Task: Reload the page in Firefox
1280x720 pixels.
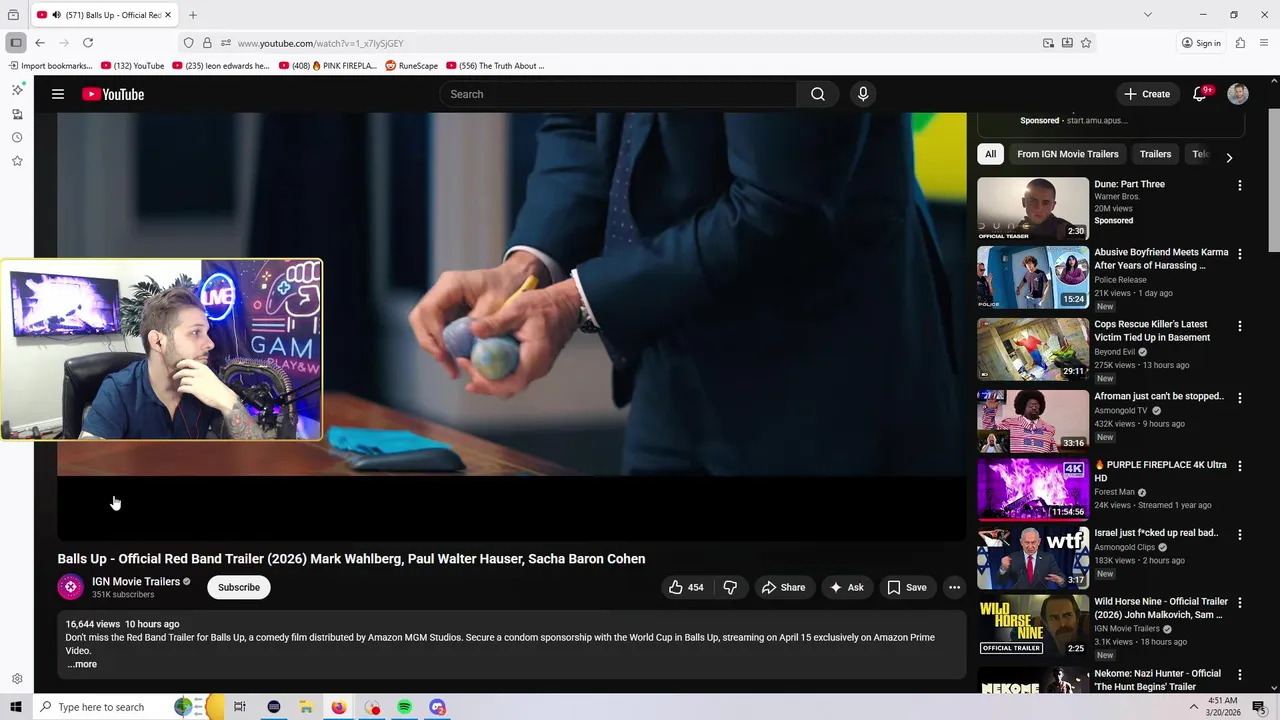Action: tap(88, 43)
